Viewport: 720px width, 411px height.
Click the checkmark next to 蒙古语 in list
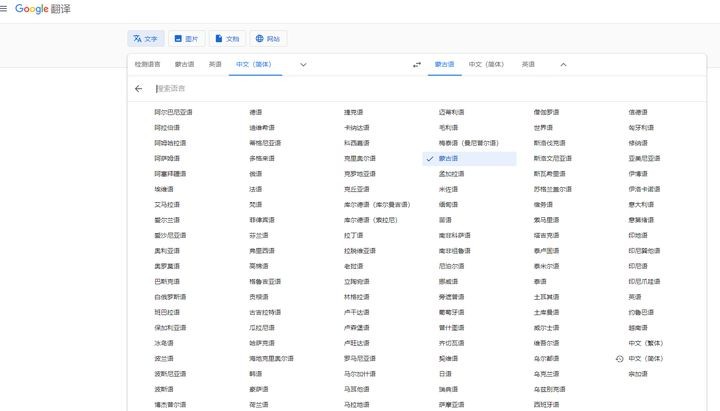click(430, 159)
